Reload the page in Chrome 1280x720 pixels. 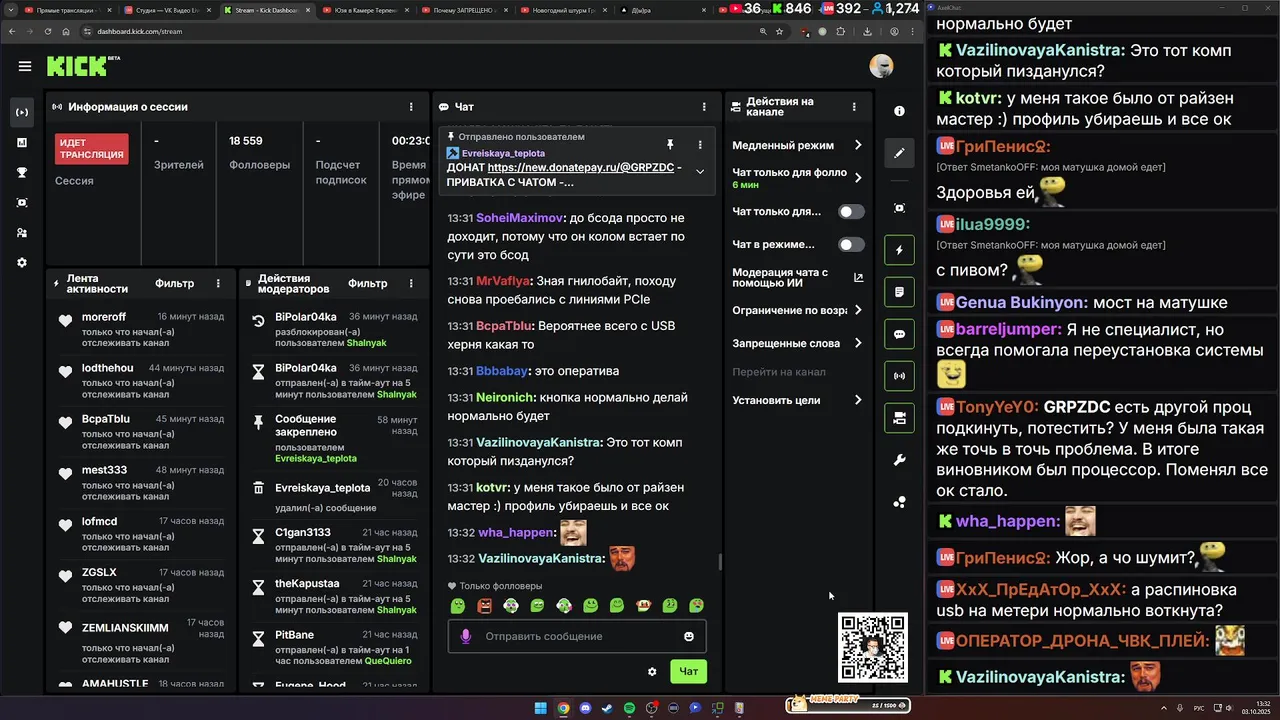(47, 31)
